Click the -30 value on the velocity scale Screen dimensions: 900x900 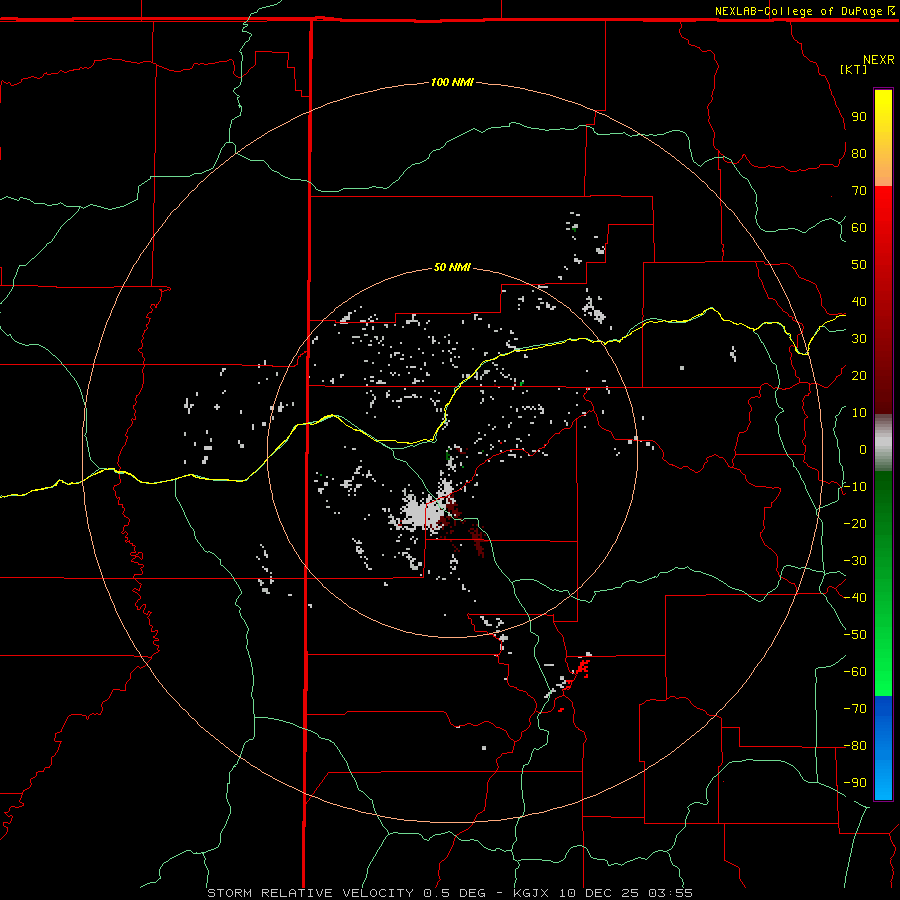[x=855, y=561]
